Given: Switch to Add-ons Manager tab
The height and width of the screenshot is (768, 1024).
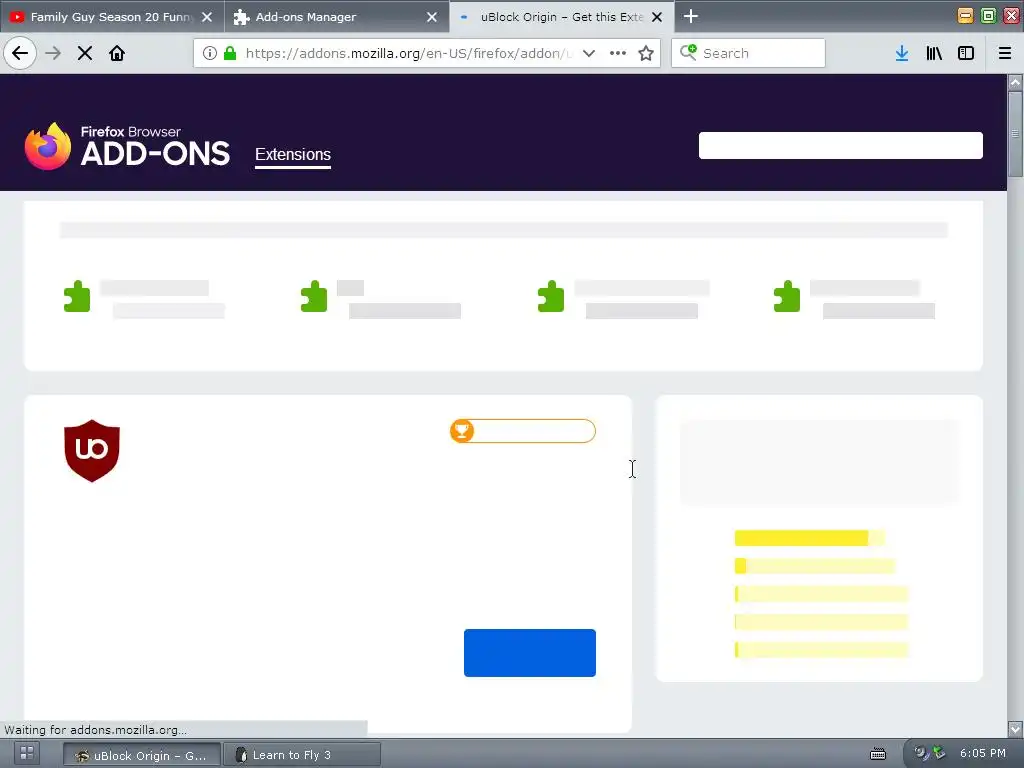Looking at the screenshot, I should tap(336, 16).
